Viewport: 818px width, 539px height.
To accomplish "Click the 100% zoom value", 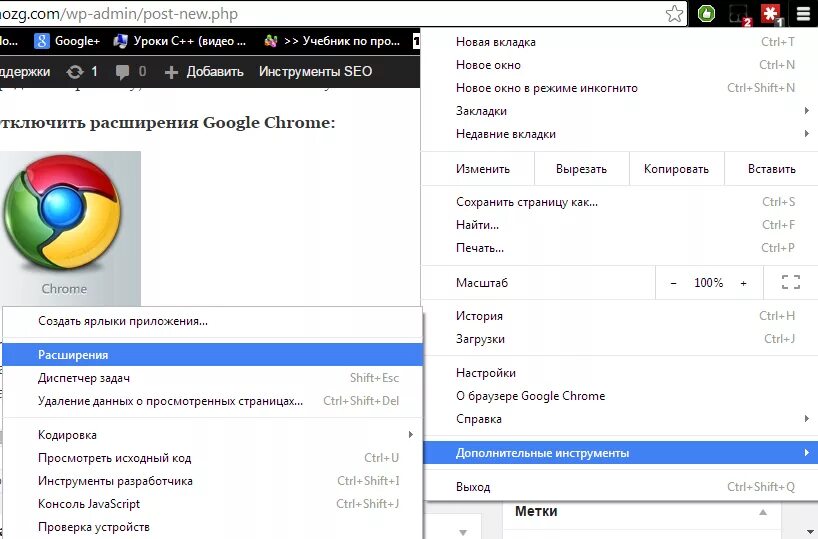I will 708,283.
